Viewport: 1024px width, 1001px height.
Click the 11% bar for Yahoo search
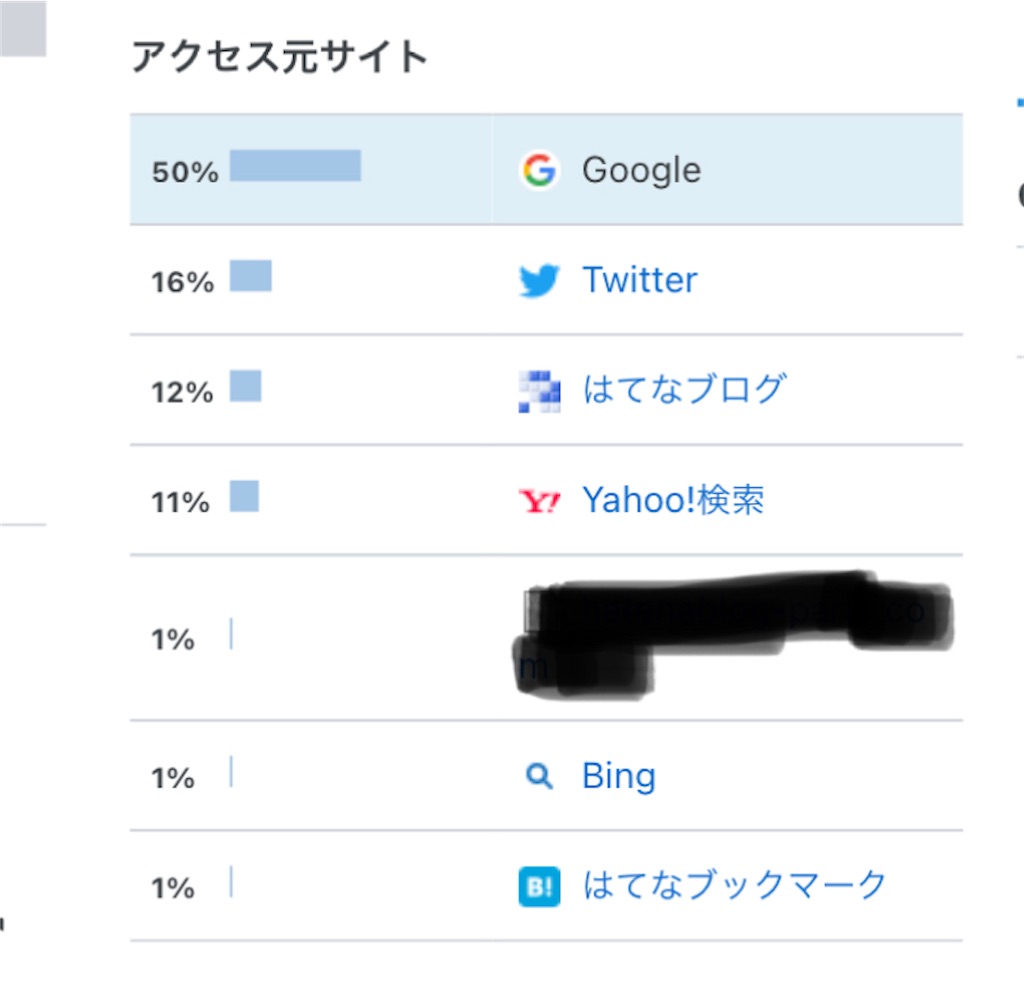click(x=244, y=496)
